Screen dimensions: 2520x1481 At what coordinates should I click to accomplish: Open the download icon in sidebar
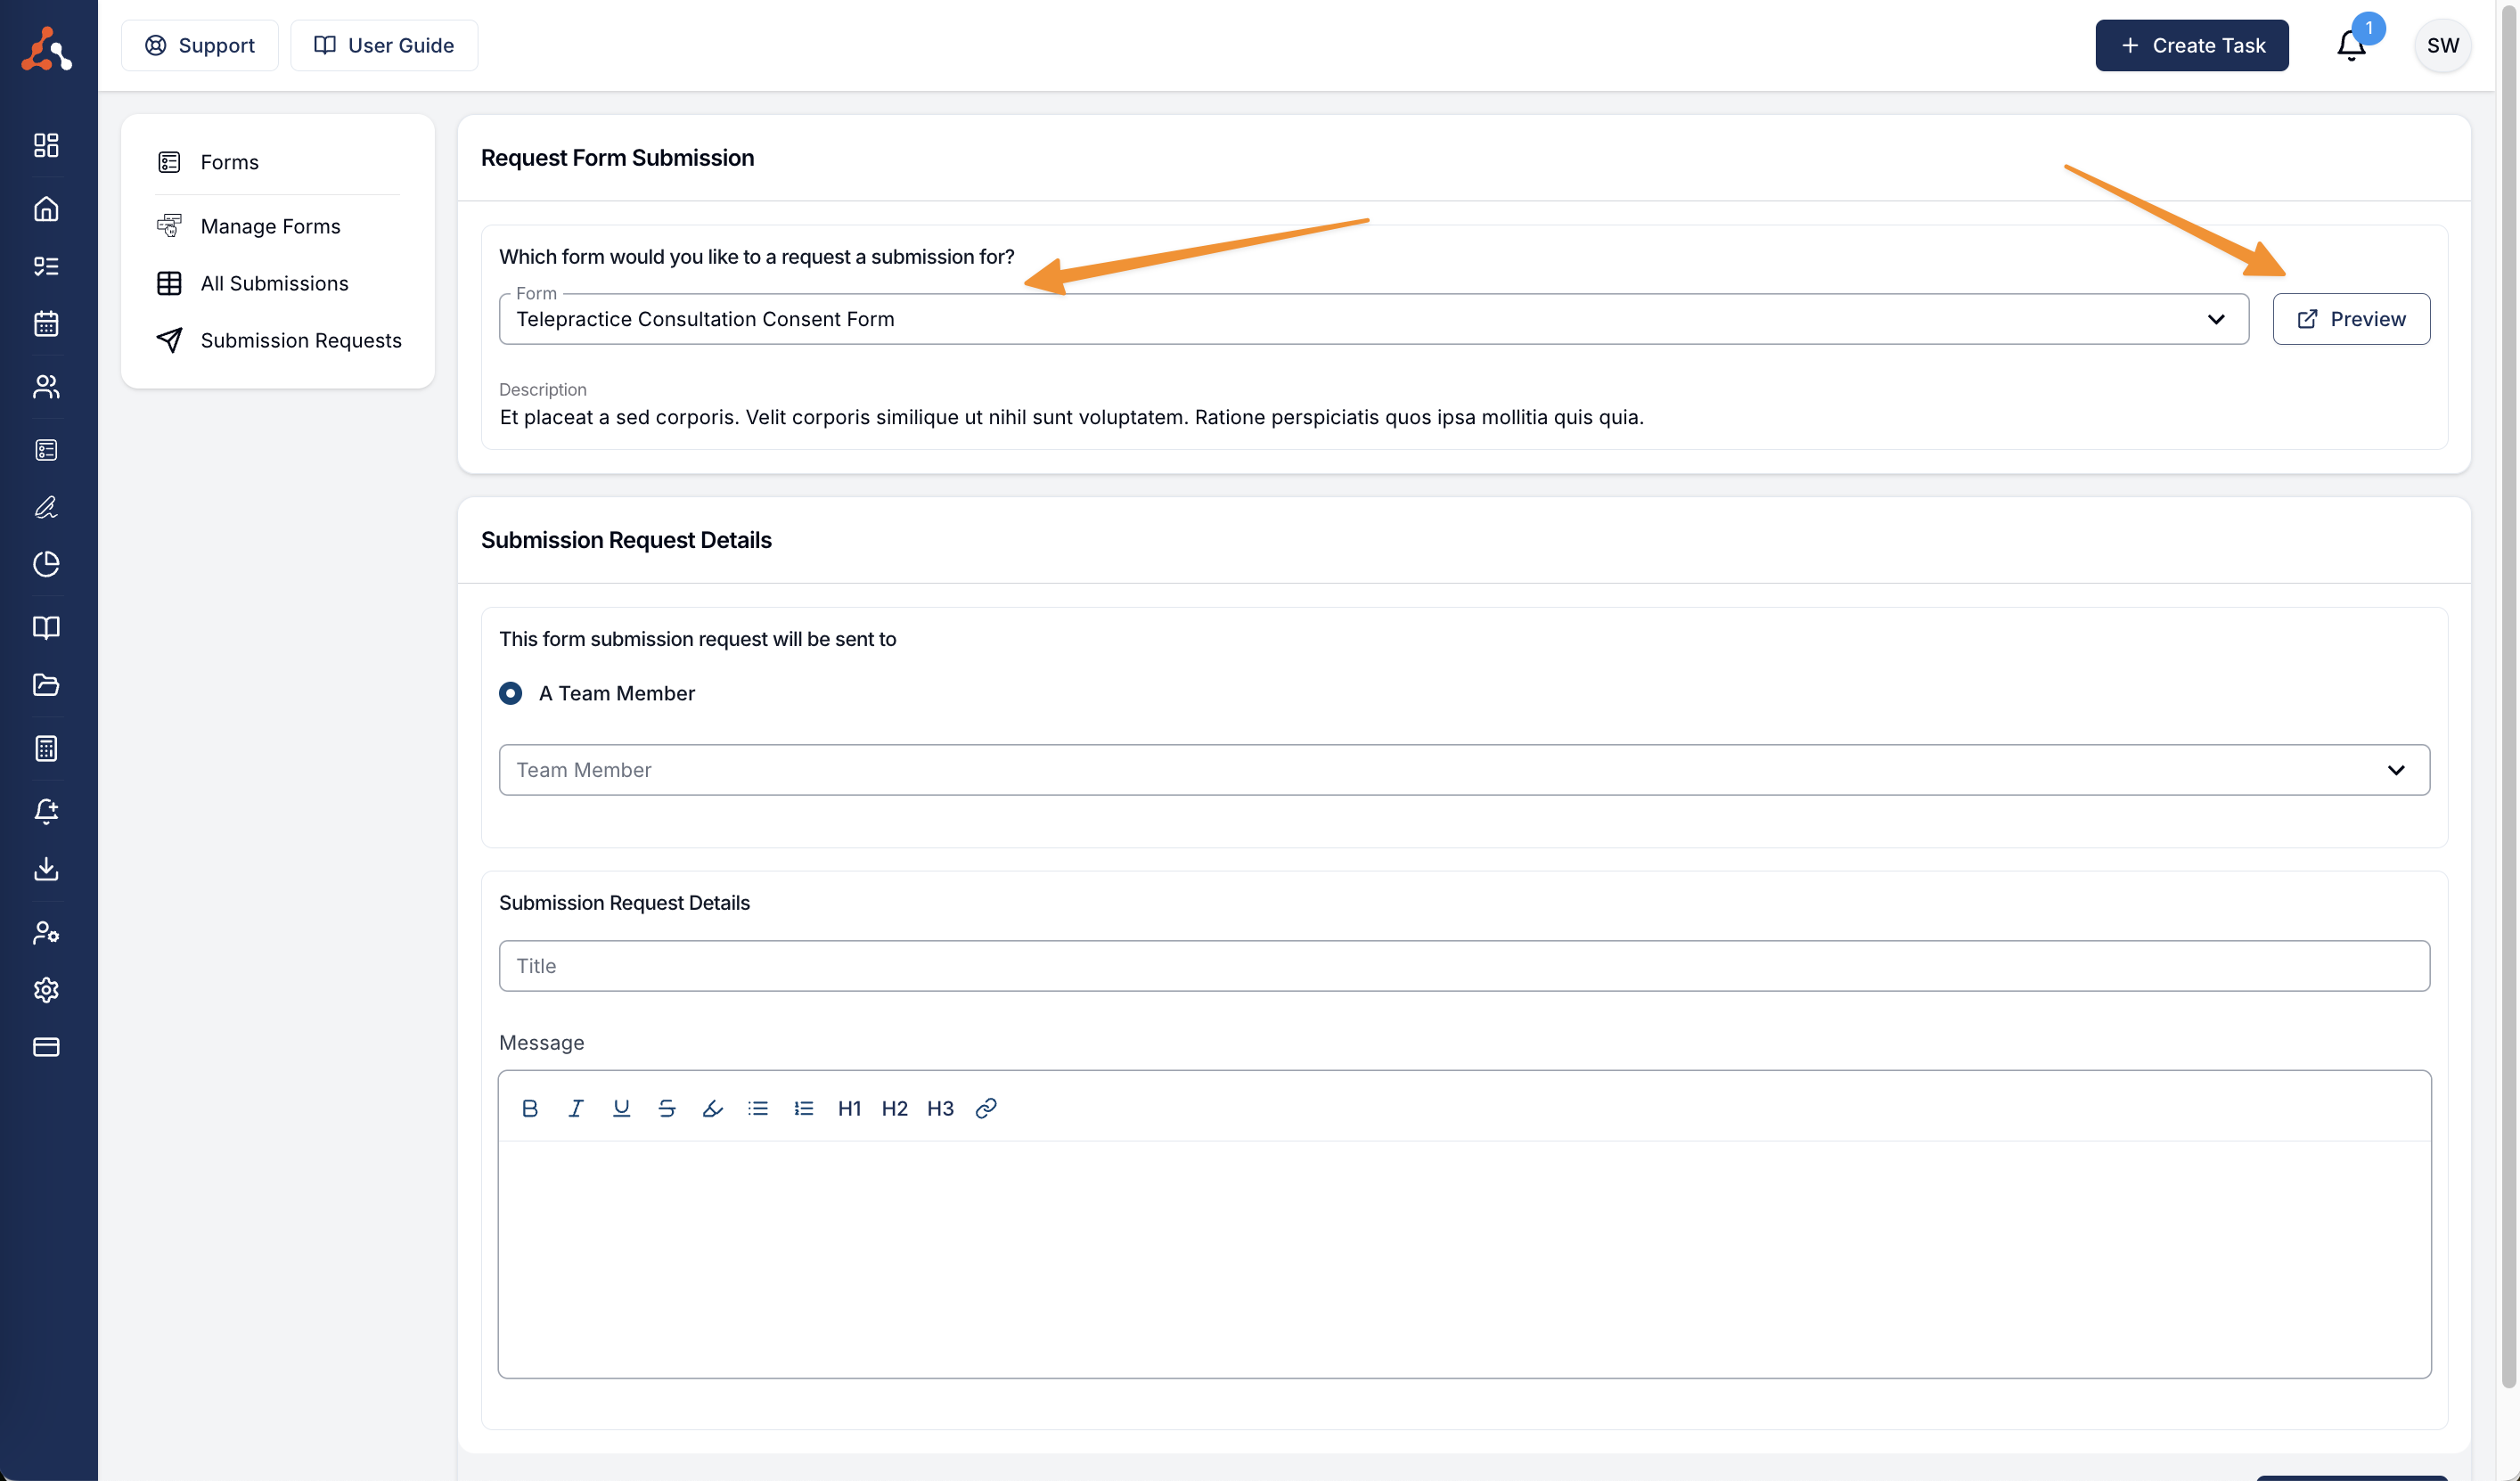click(46, 868)
